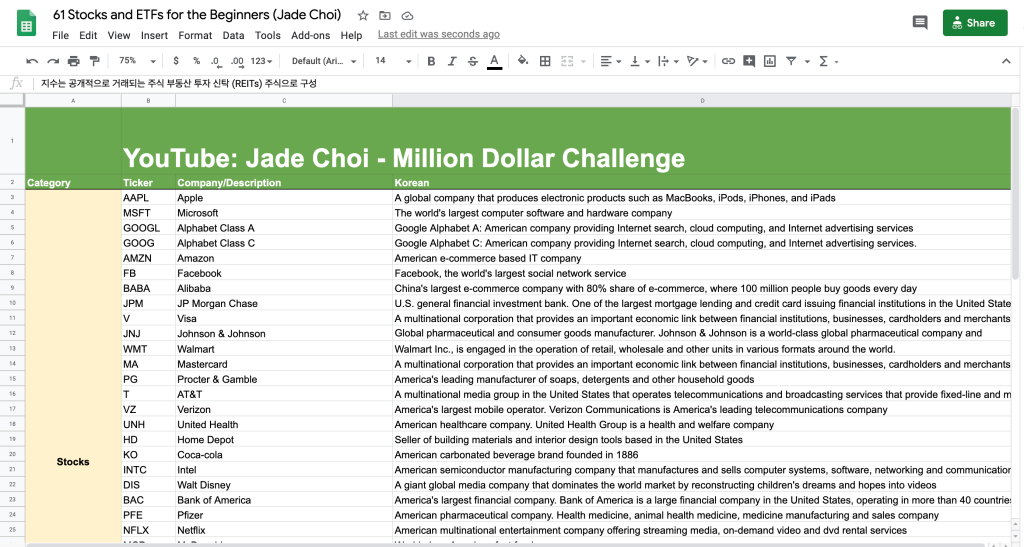Select the Walt Disney cell
Image resolution: width=1024 pixels, height=547 pixels.
pos(284,485)
